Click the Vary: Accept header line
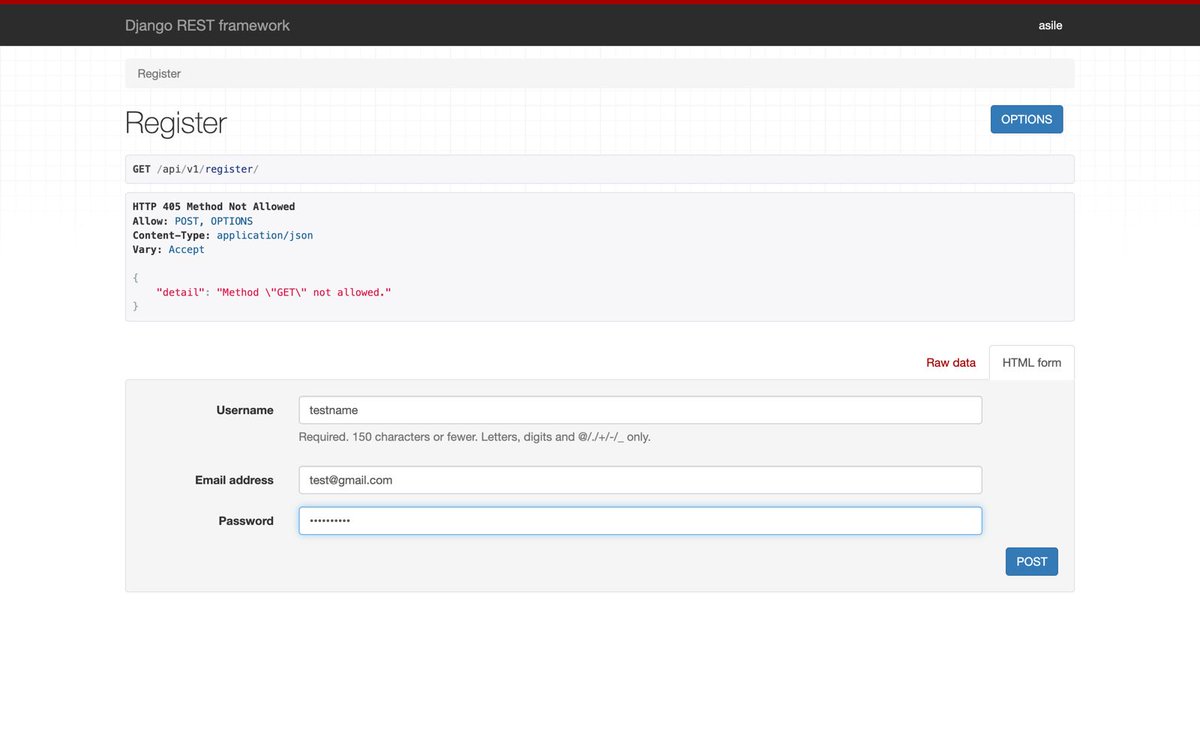Screen dimensions: 1200x750 (169, 250)
